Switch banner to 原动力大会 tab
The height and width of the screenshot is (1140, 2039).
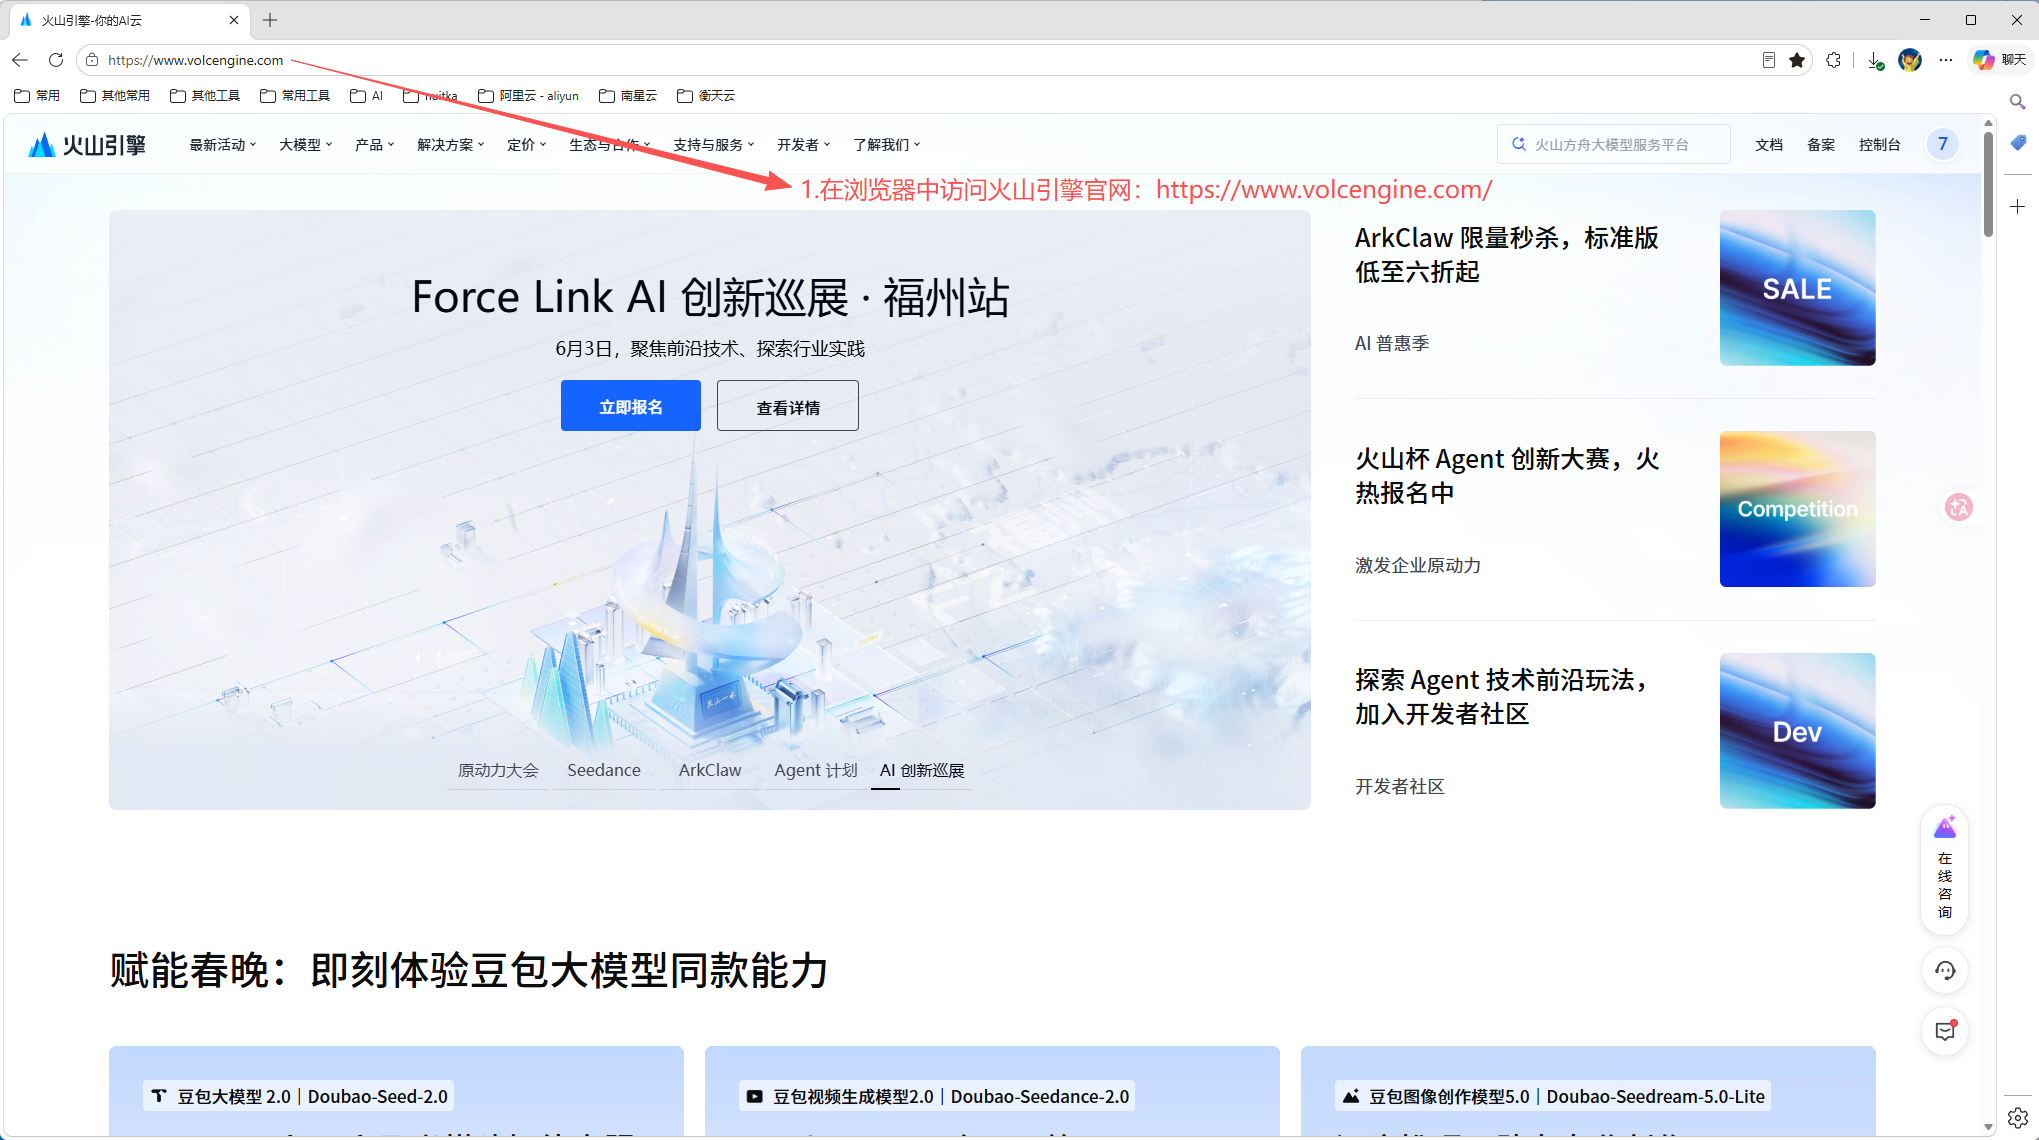(x=498, y=770)
